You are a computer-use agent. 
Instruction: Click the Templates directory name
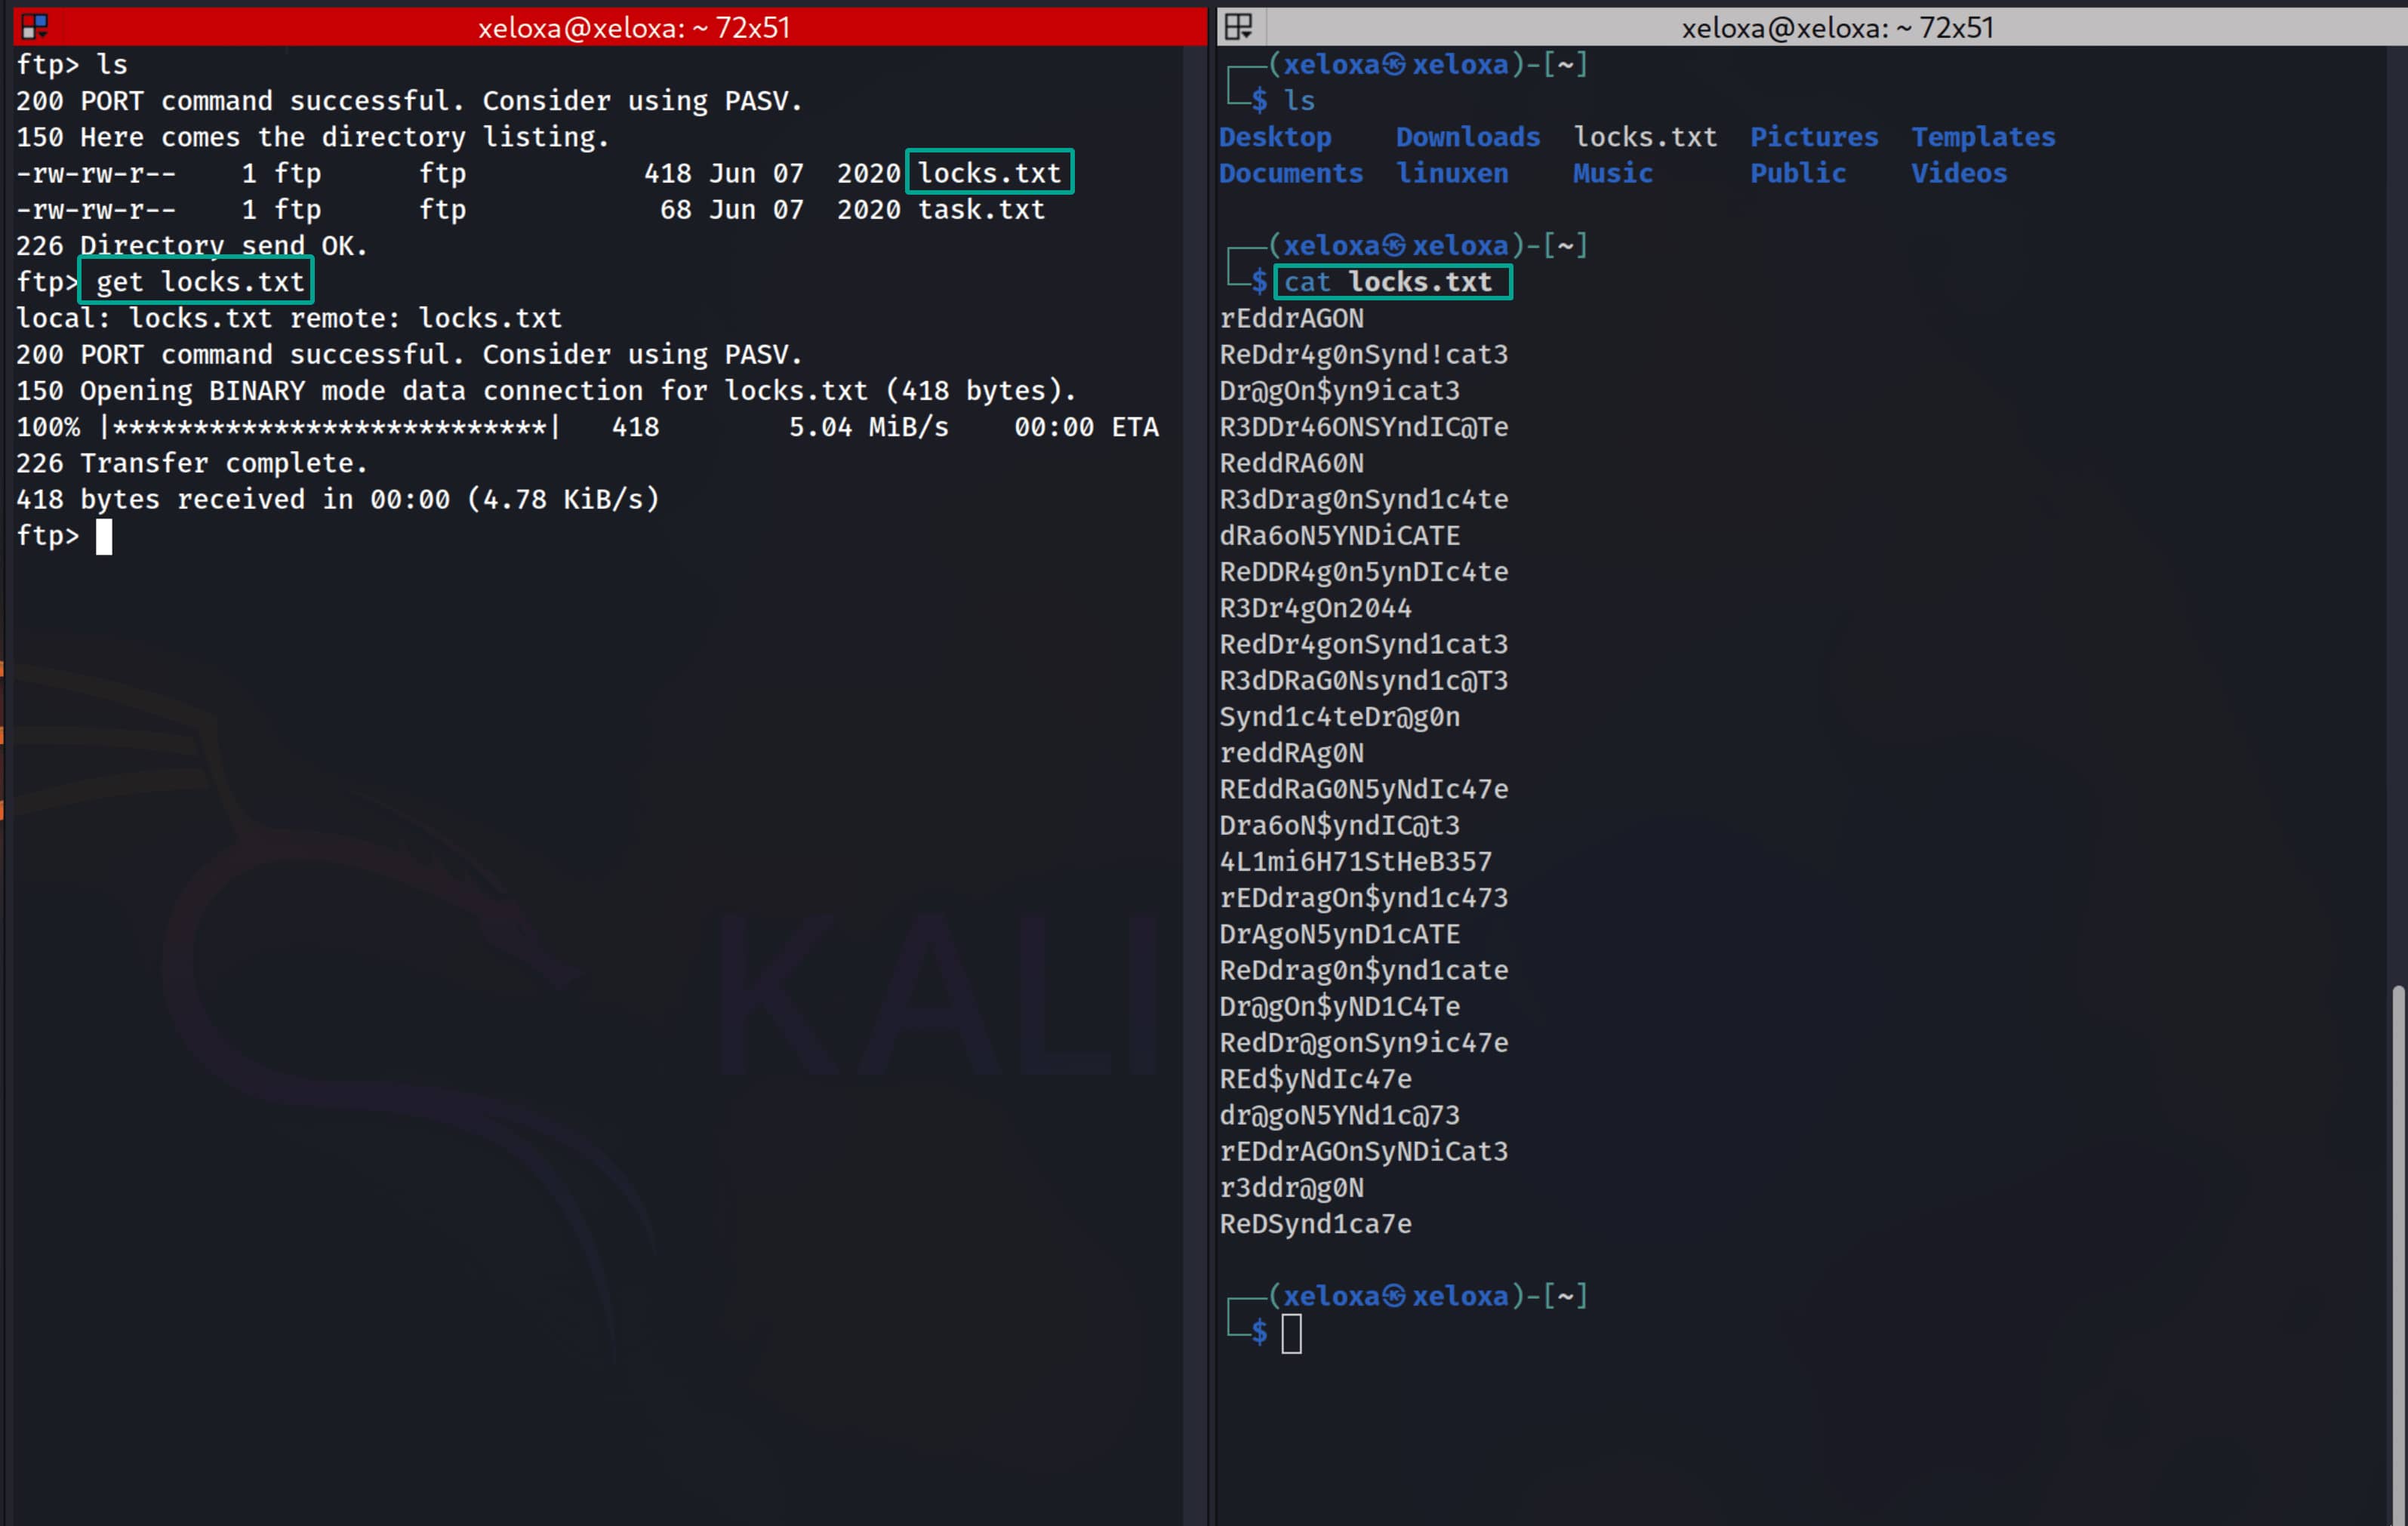(x=1982, y=137)
